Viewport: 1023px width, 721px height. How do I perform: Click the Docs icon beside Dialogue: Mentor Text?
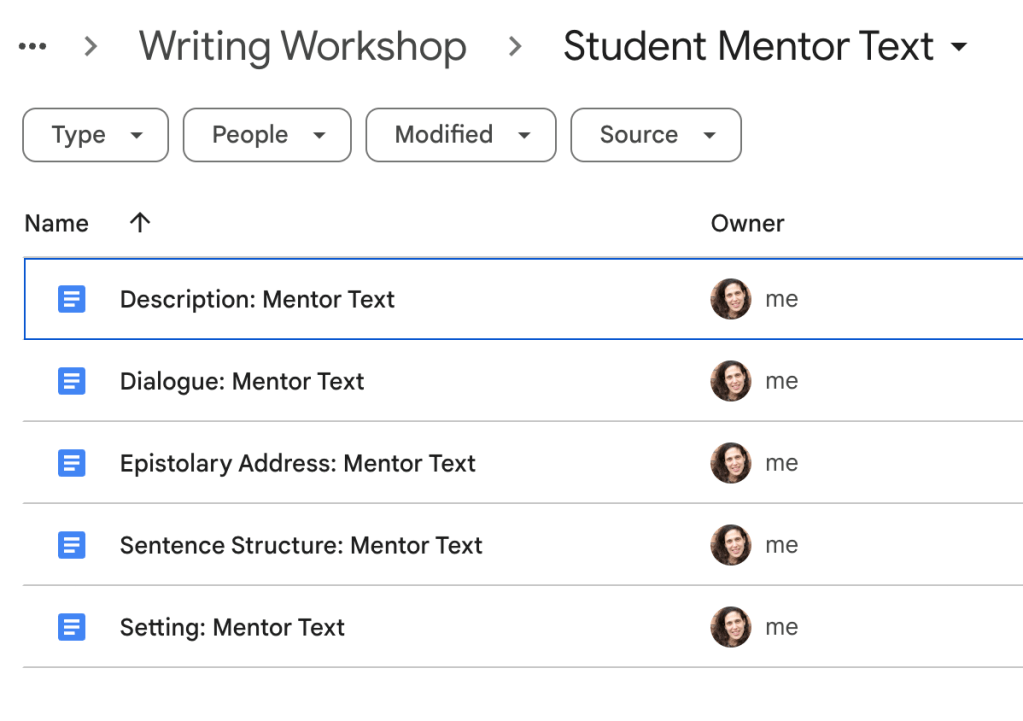(x=71, y=381)
